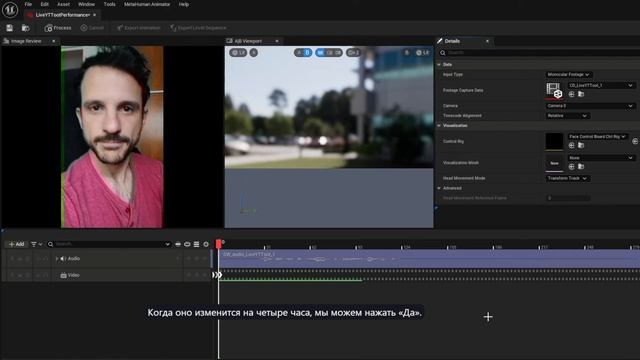Browse to Visualization Mesh asset
The height and width of the screenshot is (360, 640).
click(x=581, y=167)
